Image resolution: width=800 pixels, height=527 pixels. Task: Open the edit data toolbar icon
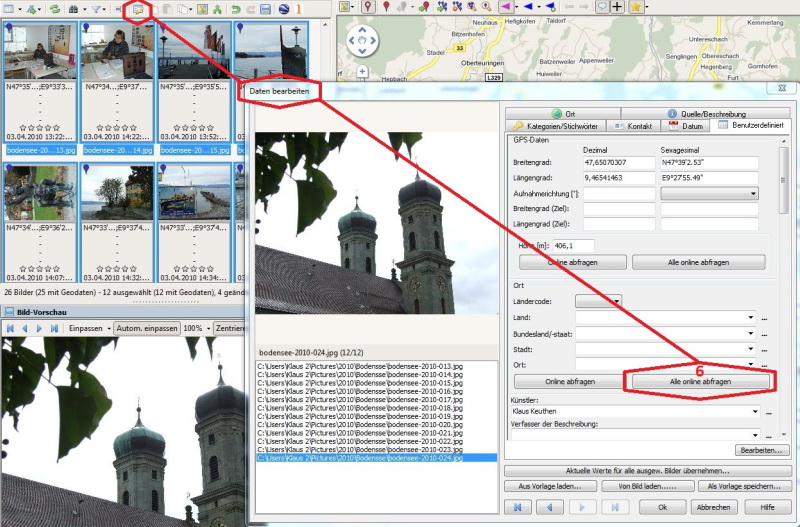click(138, 9)
